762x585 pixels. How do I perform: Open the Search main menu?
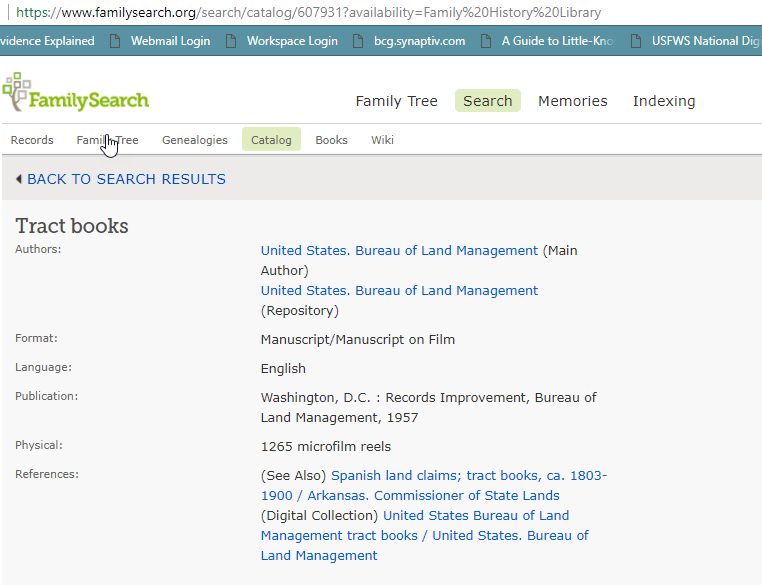click(487, 101)
